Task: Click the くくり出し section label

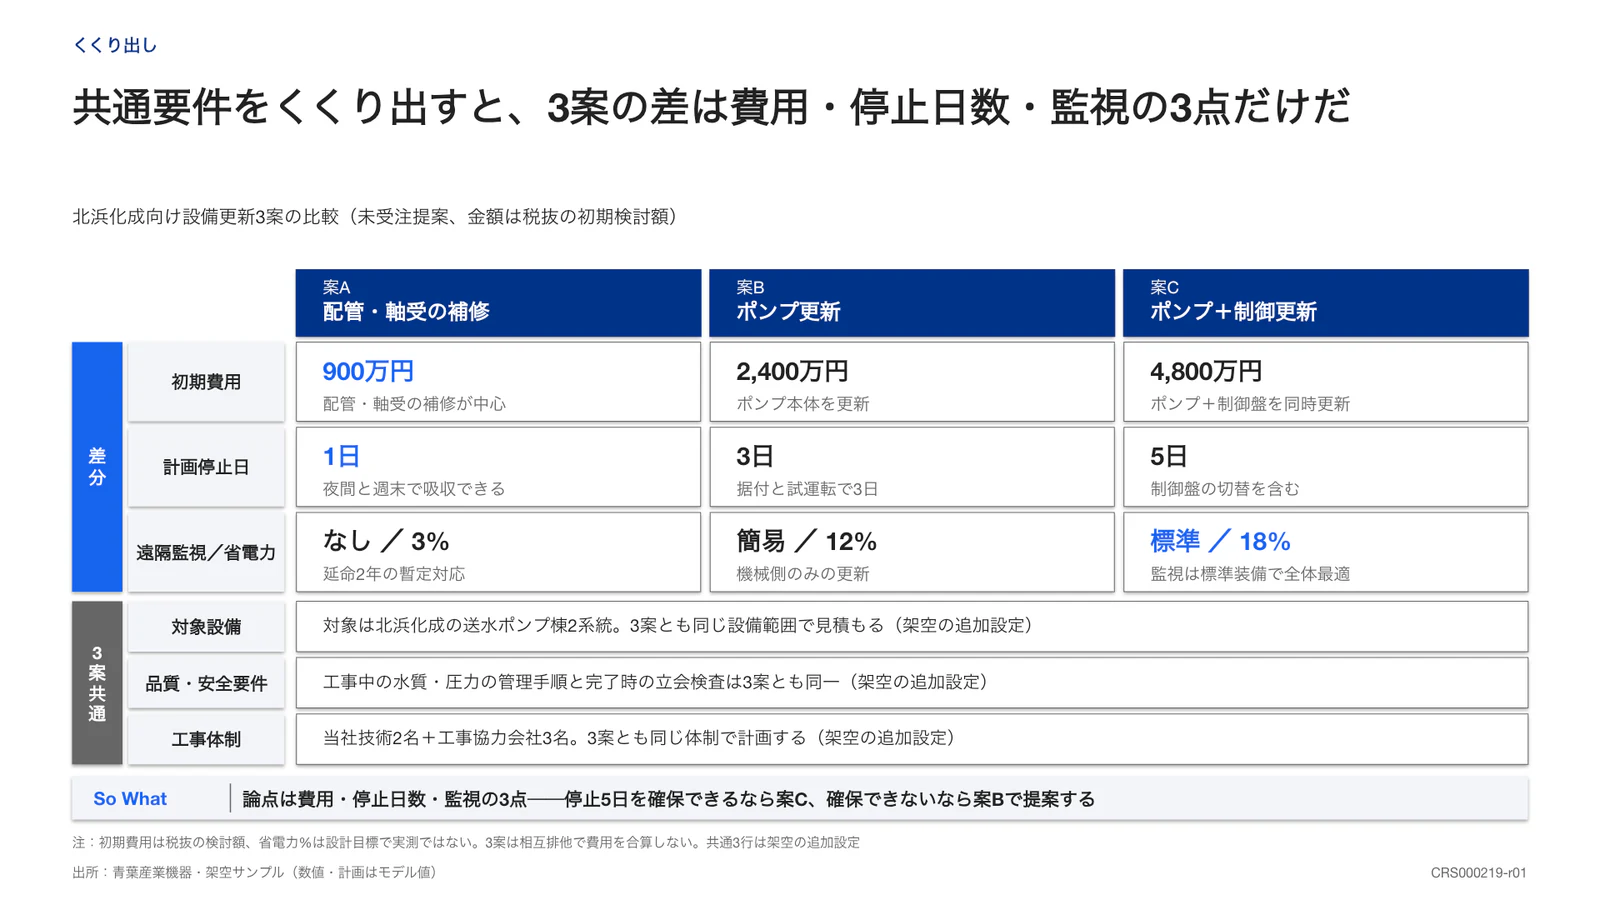Action: point(115,45)
